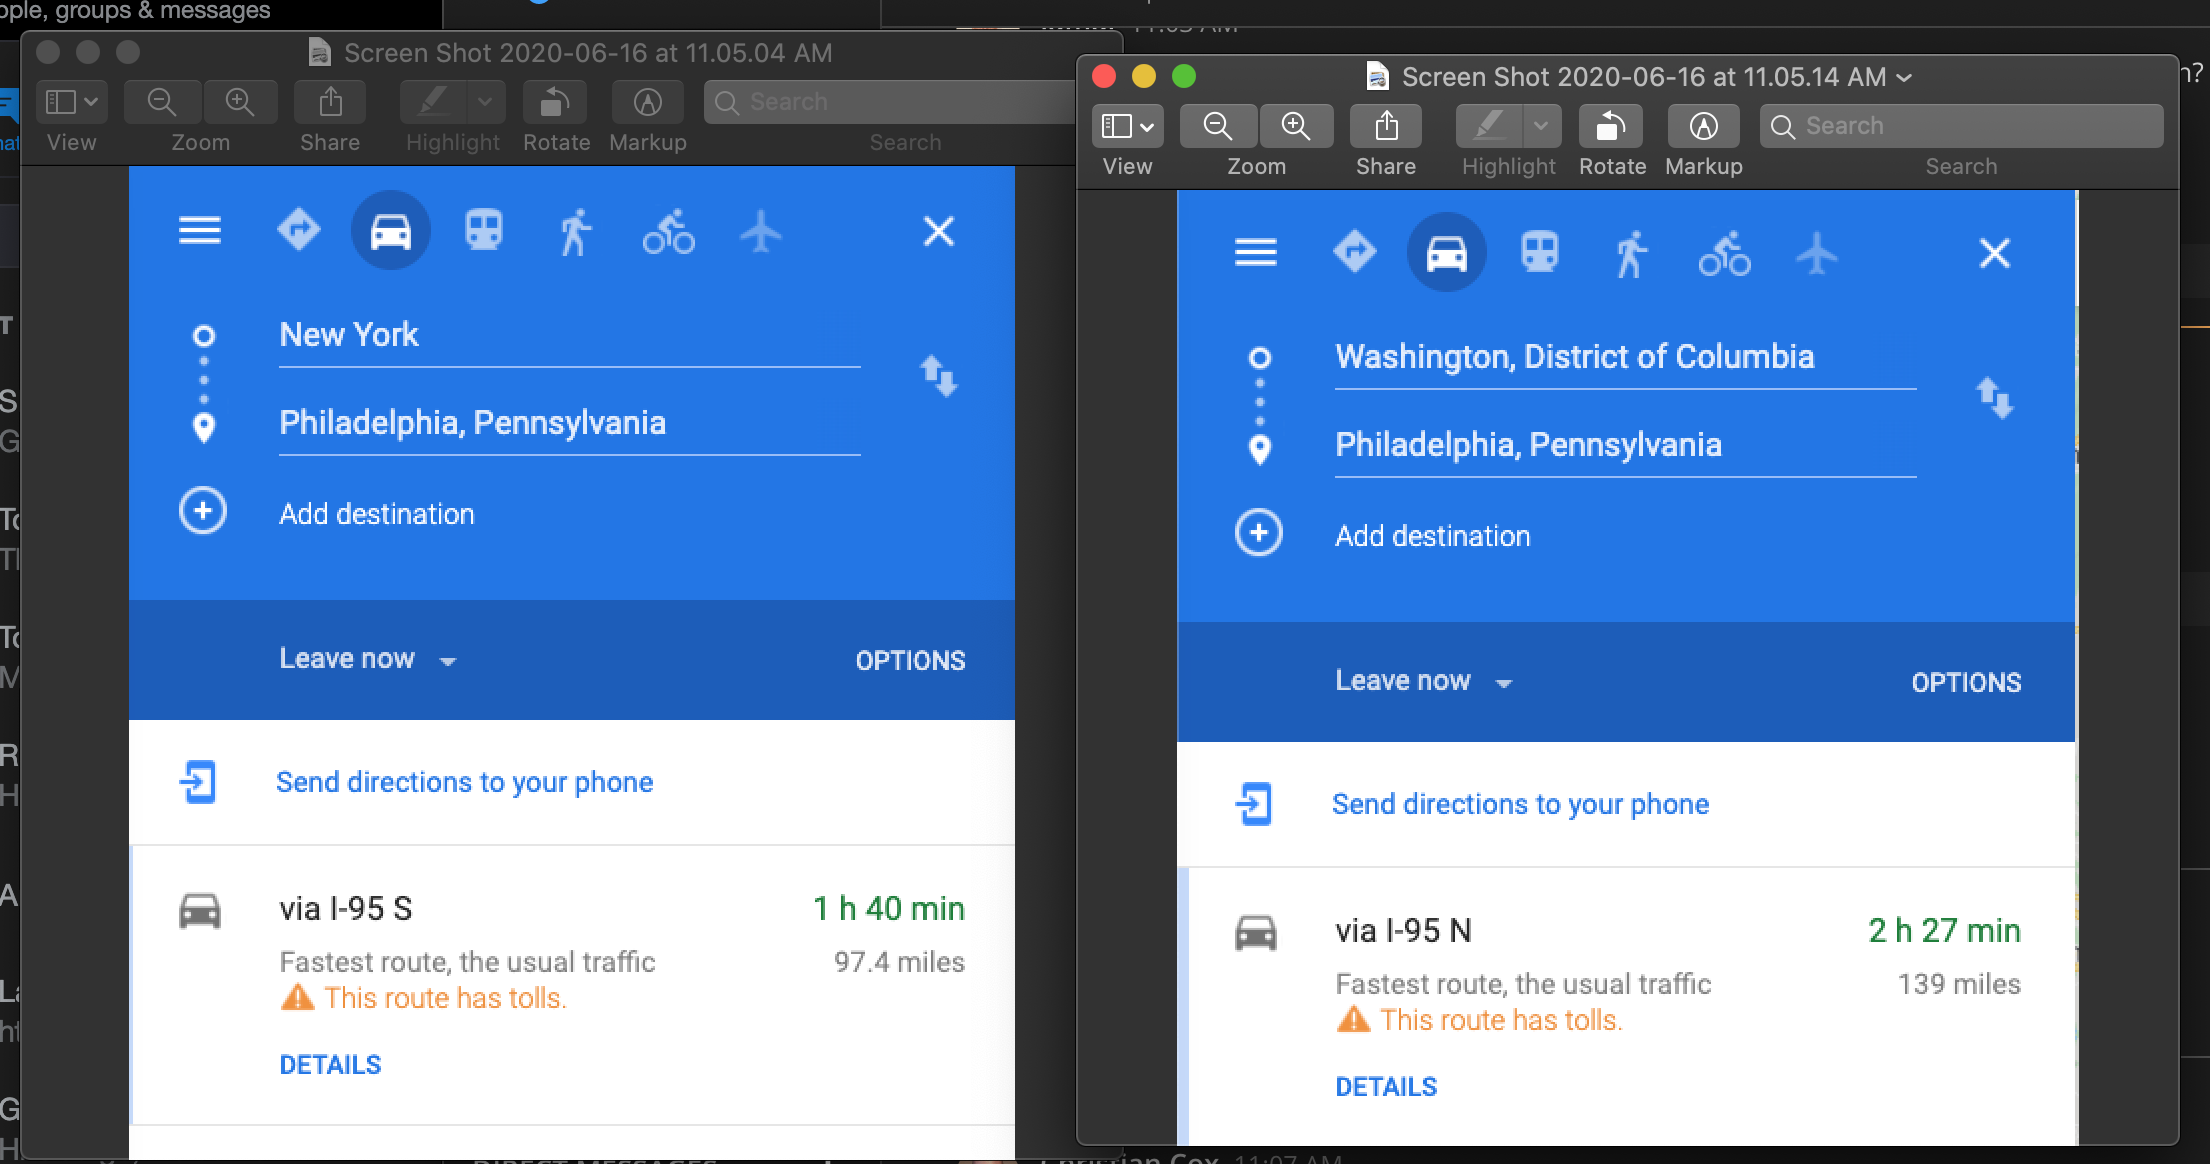Screen dimensions: 2210x1164
Task: Select the via I-95 S route
Action: point(572,985)
